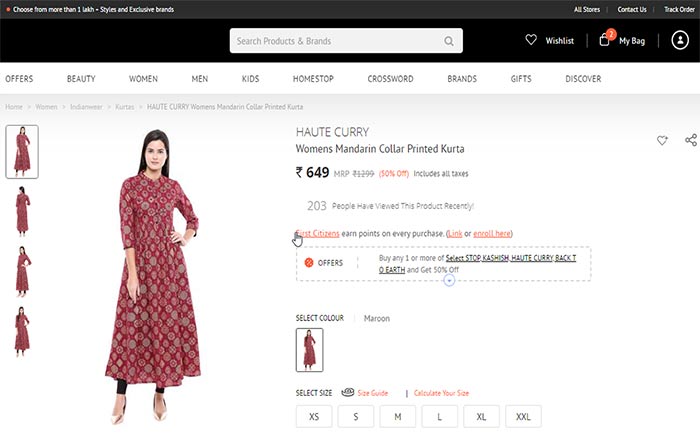Open the KIDS menu

click(x=250, y=79)
